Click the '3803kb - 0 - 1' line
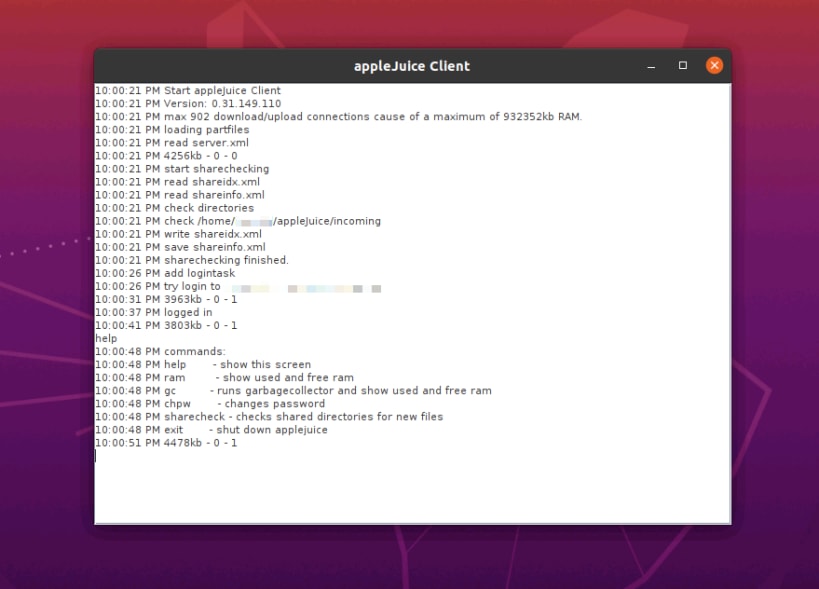Viewport: 819px width, 589px height. tap(166, 325)
